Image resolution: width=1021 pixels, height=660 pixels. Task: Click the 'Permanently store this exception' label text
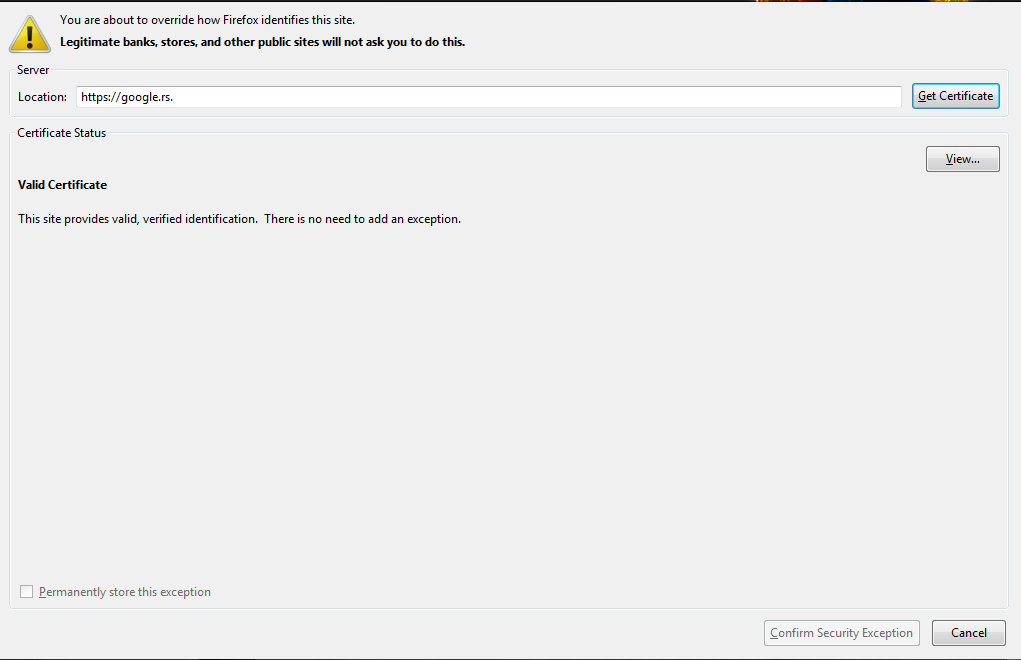click(x=125, y=592)
